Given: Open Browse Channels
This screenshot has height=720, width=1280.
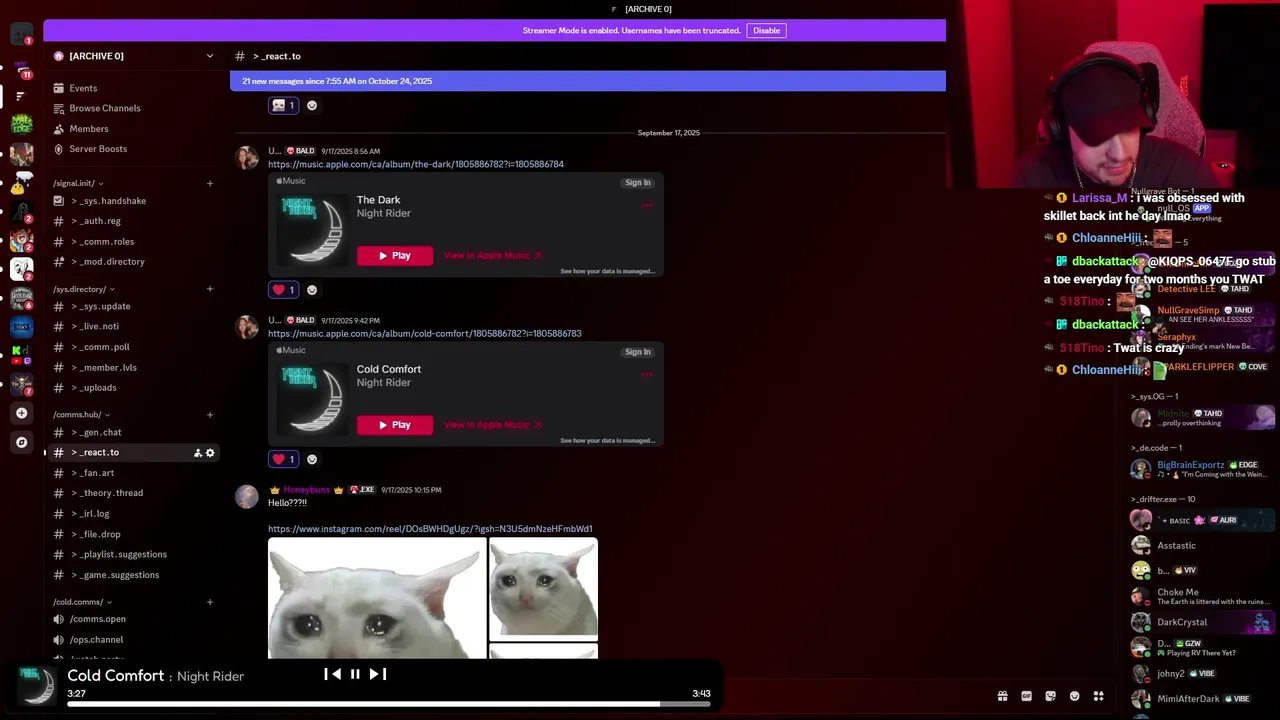Looking at the screenshot, I should [x=104, y=108].
